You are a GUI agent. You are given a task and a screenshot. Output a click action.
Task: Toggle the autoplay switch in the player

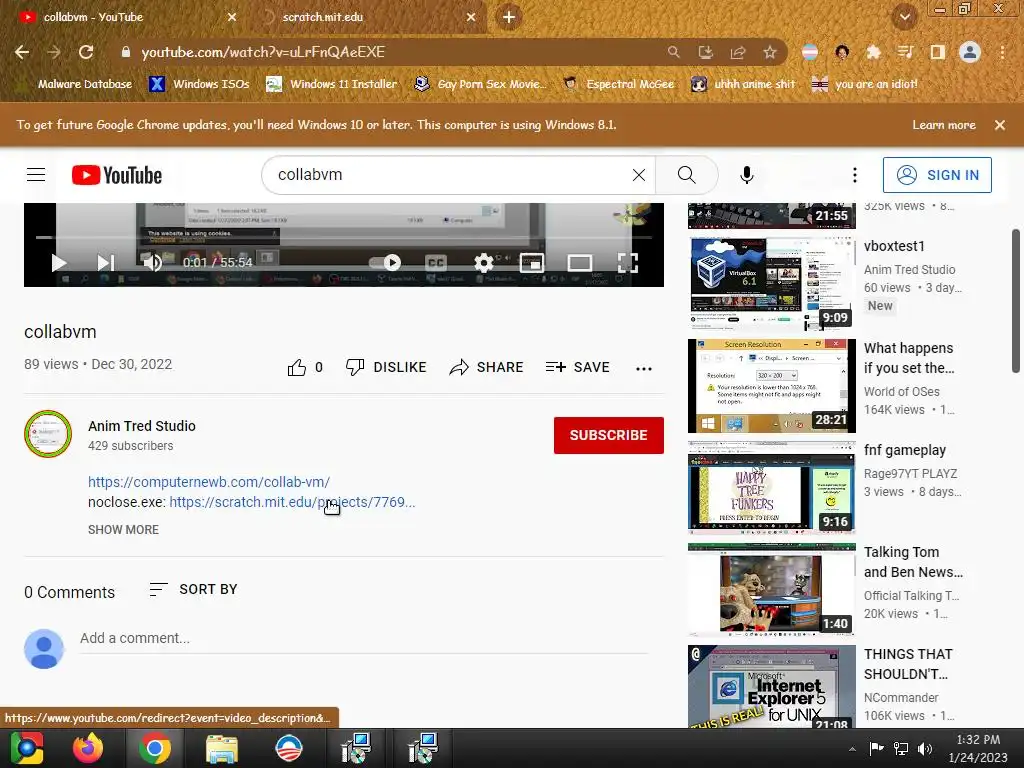pos(385,263)
